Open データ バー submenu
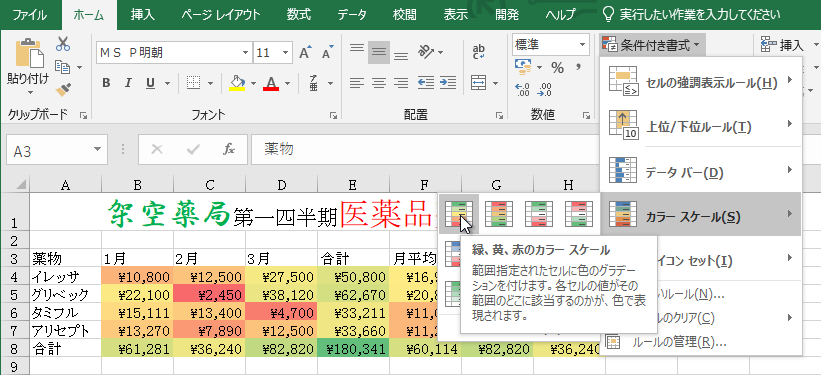The height and width of the screenshot is (375, 821). (x=701, y=171)
